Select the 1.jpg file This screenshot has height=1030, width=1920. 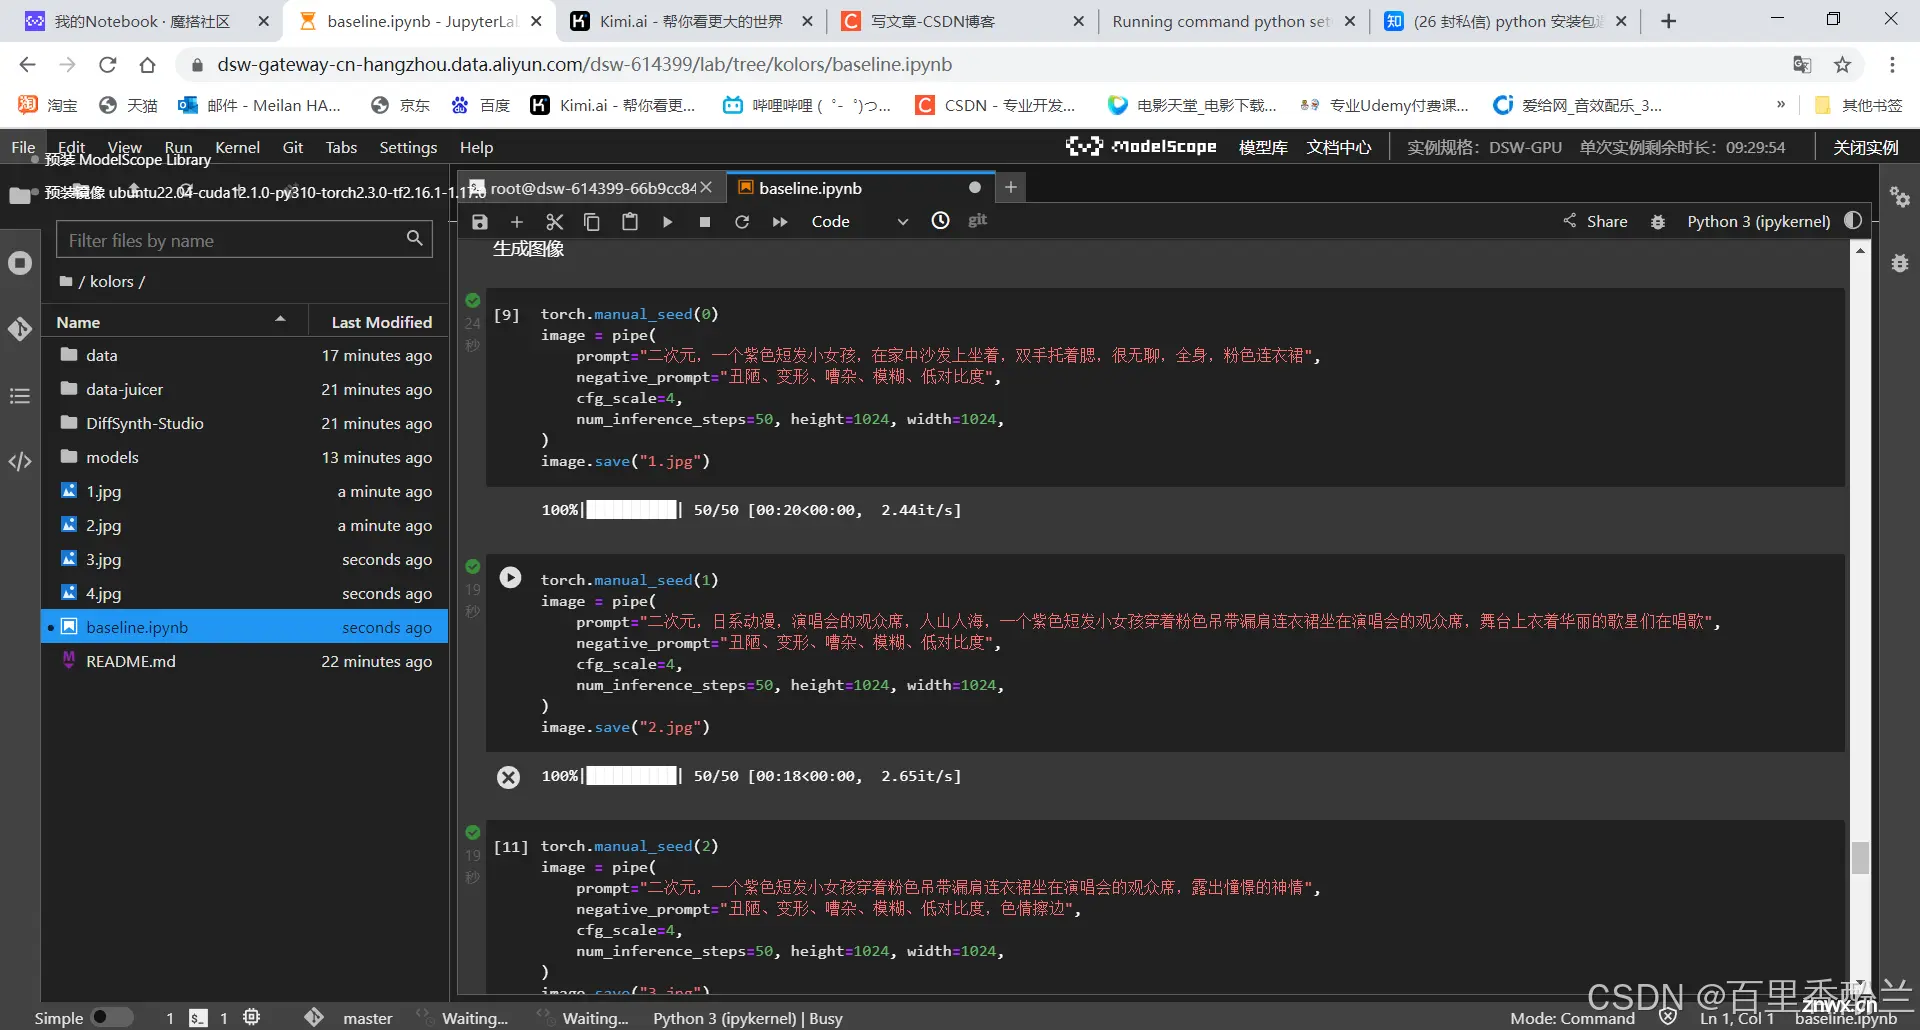click(244, 491)
